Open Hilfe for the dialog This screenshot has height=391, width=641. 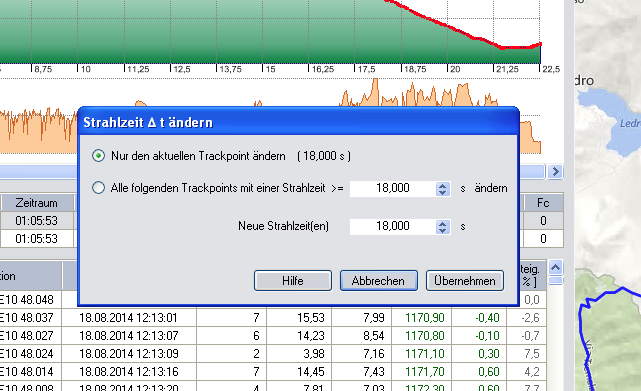coord(293,281)
